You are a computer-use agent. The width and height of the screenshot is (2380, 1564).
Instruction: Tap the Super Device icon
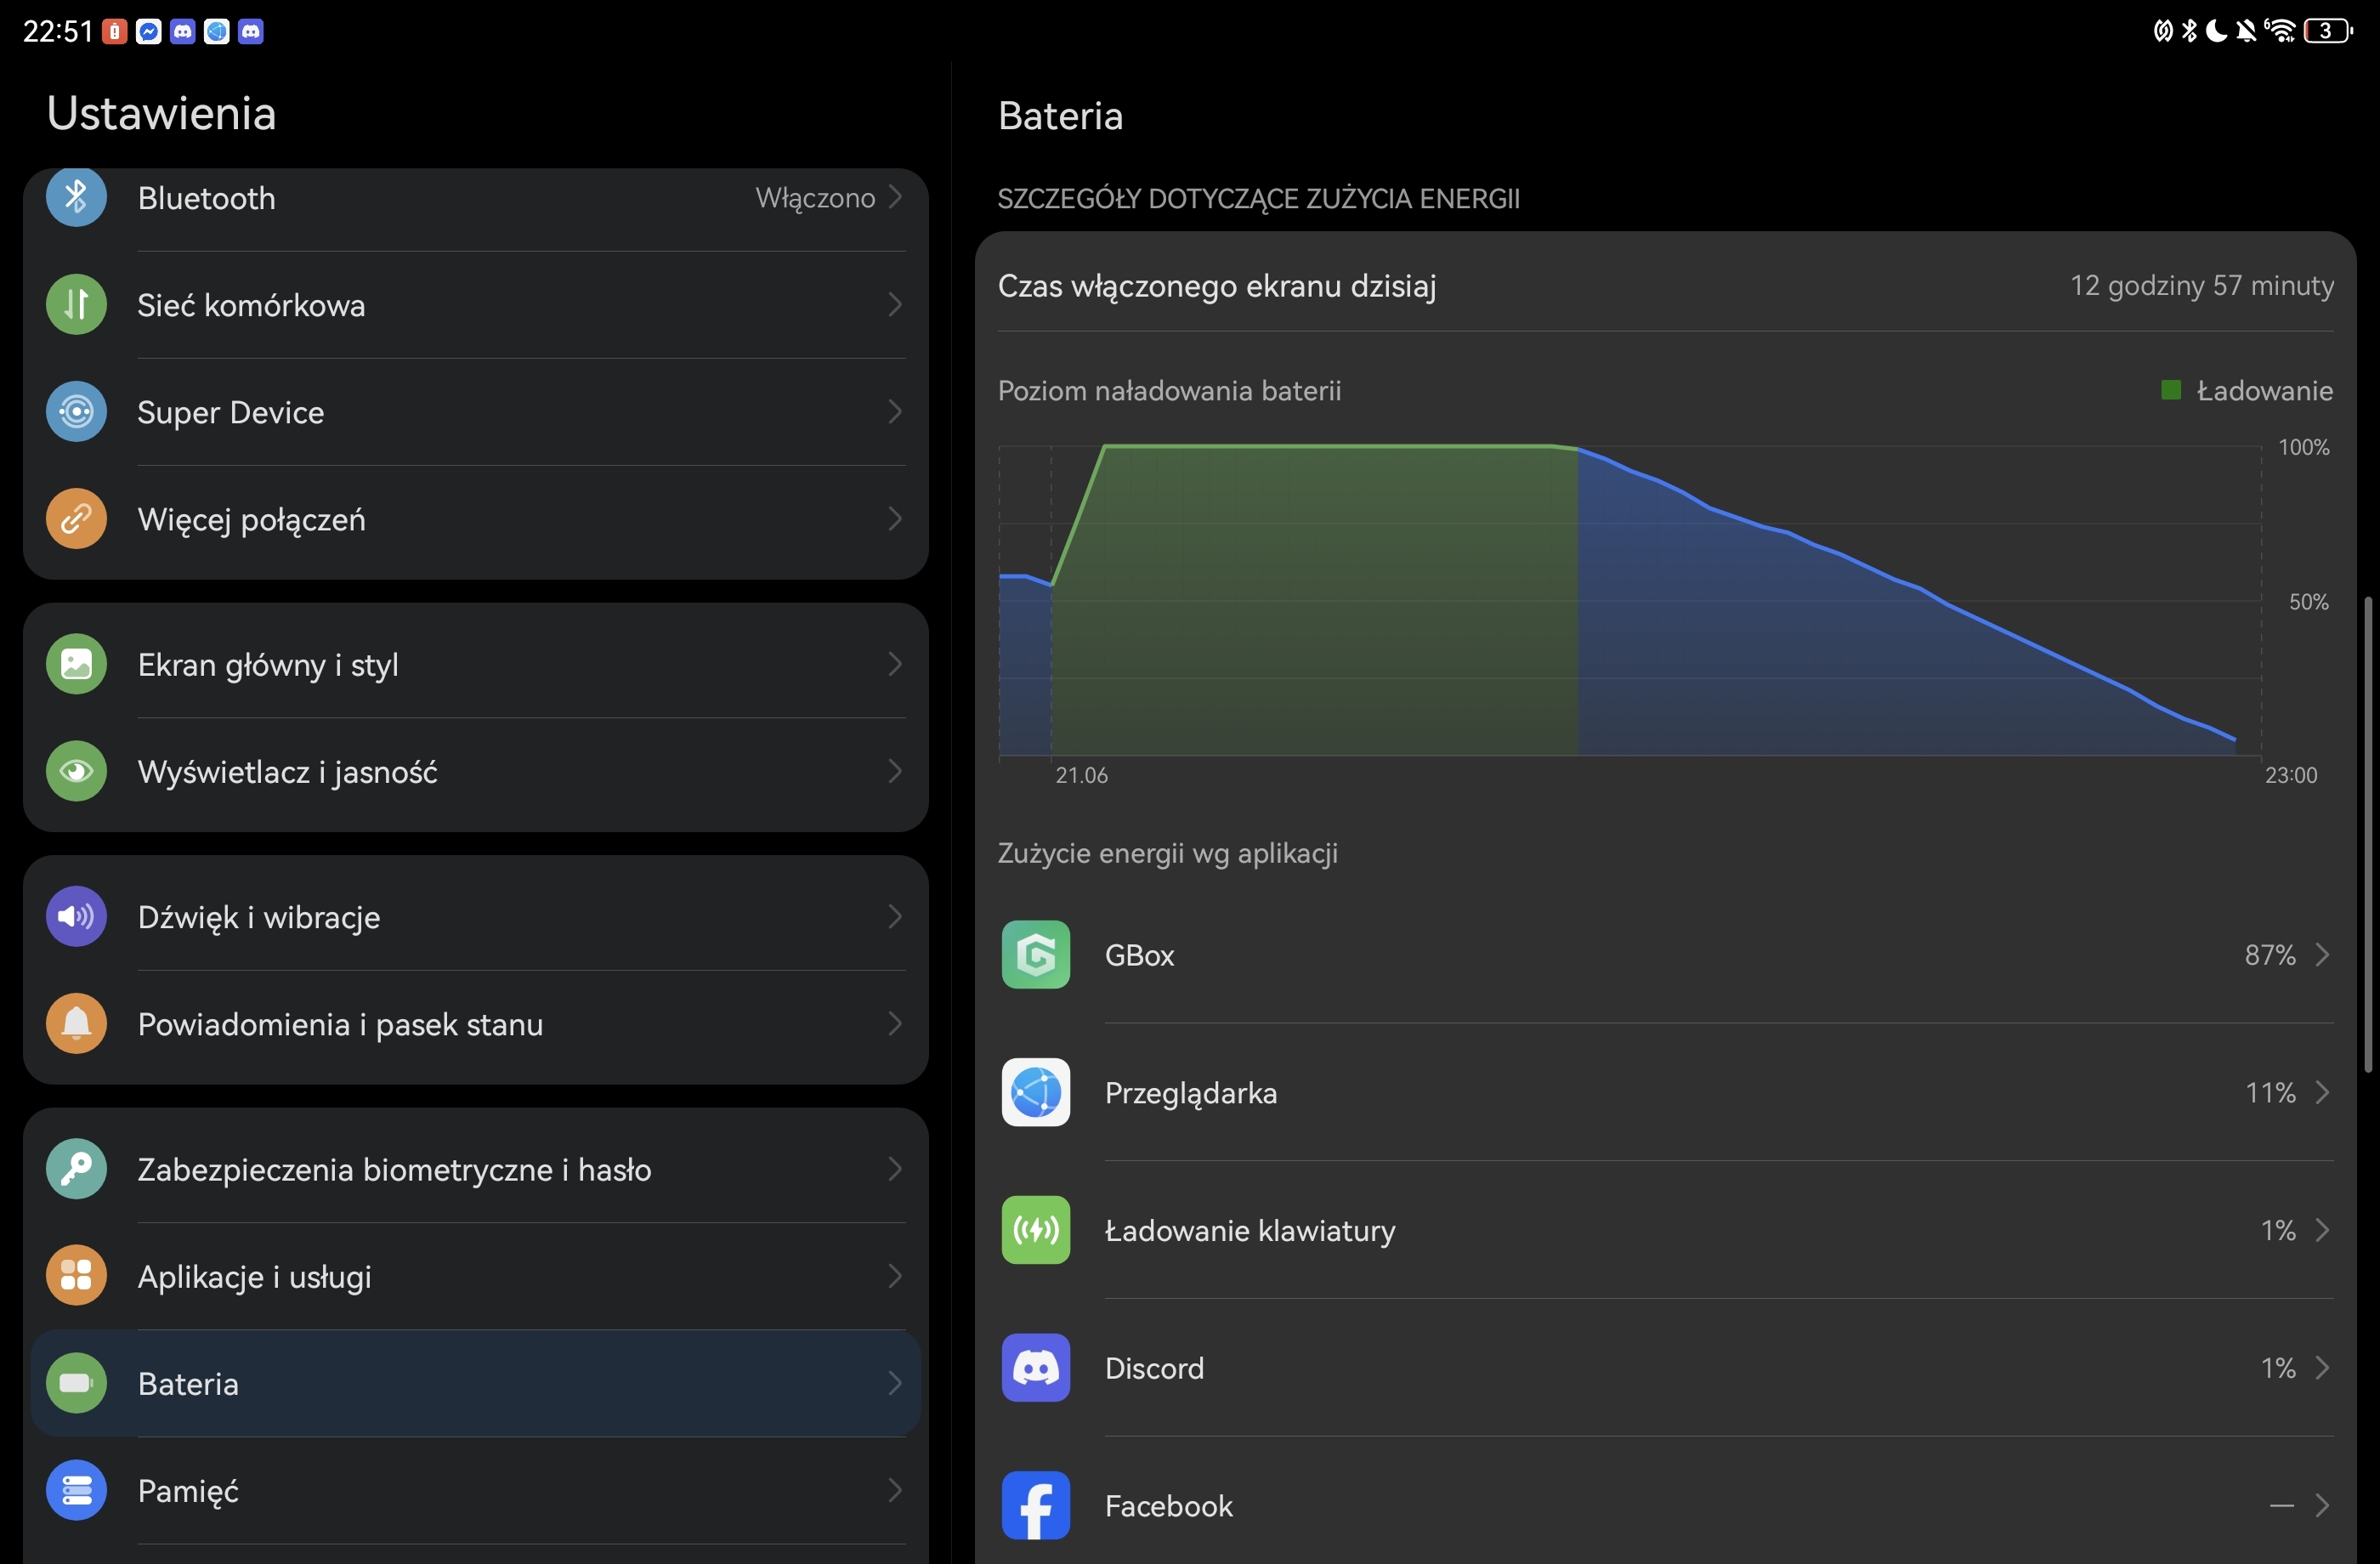[x=76, y=411]
